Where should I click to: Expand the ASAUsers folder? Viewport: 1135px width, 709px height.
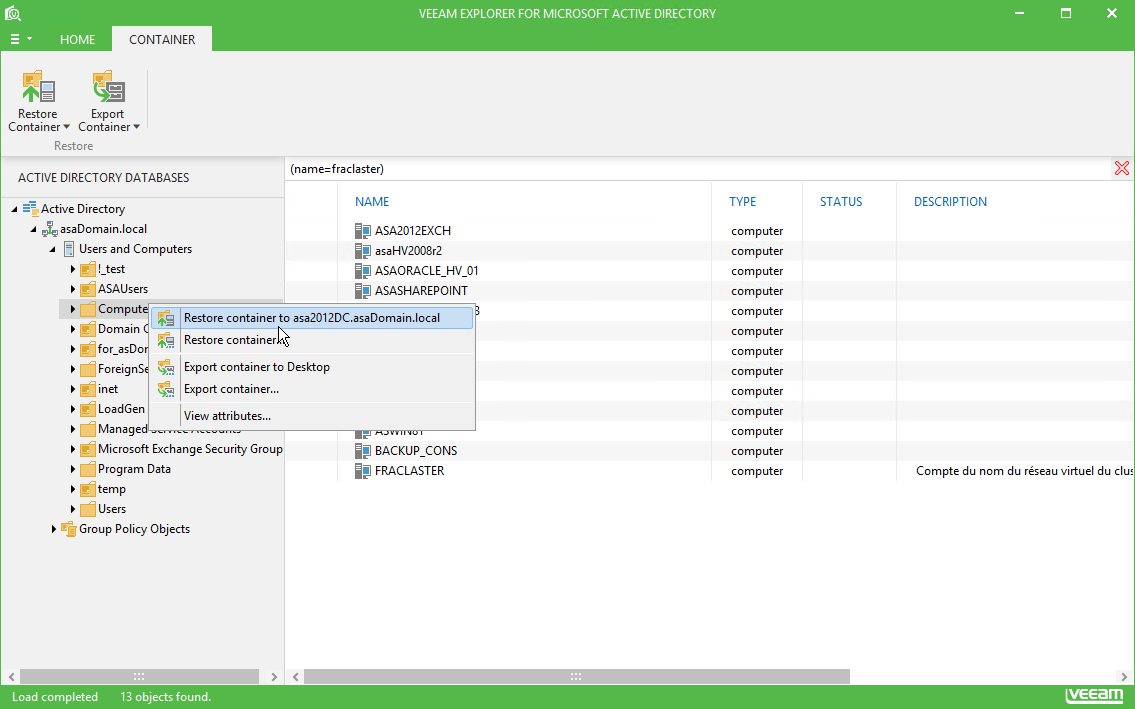(72, 289)
